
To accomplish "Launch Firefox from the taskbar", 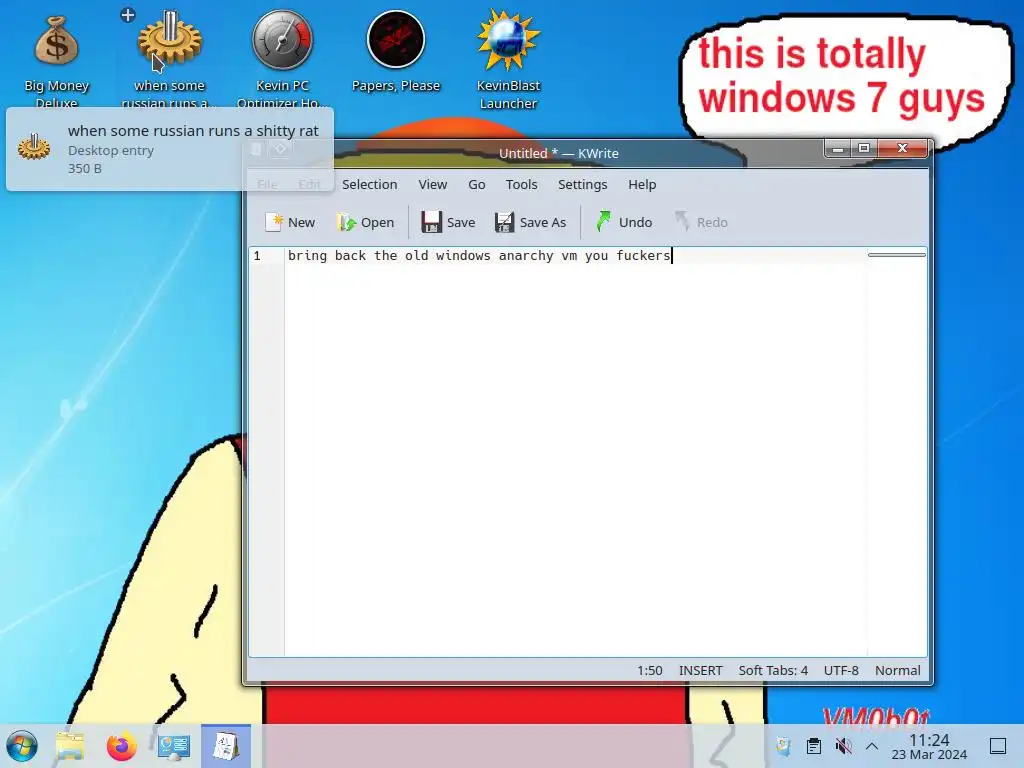I will pyautogui.click(x=121, y=746).
